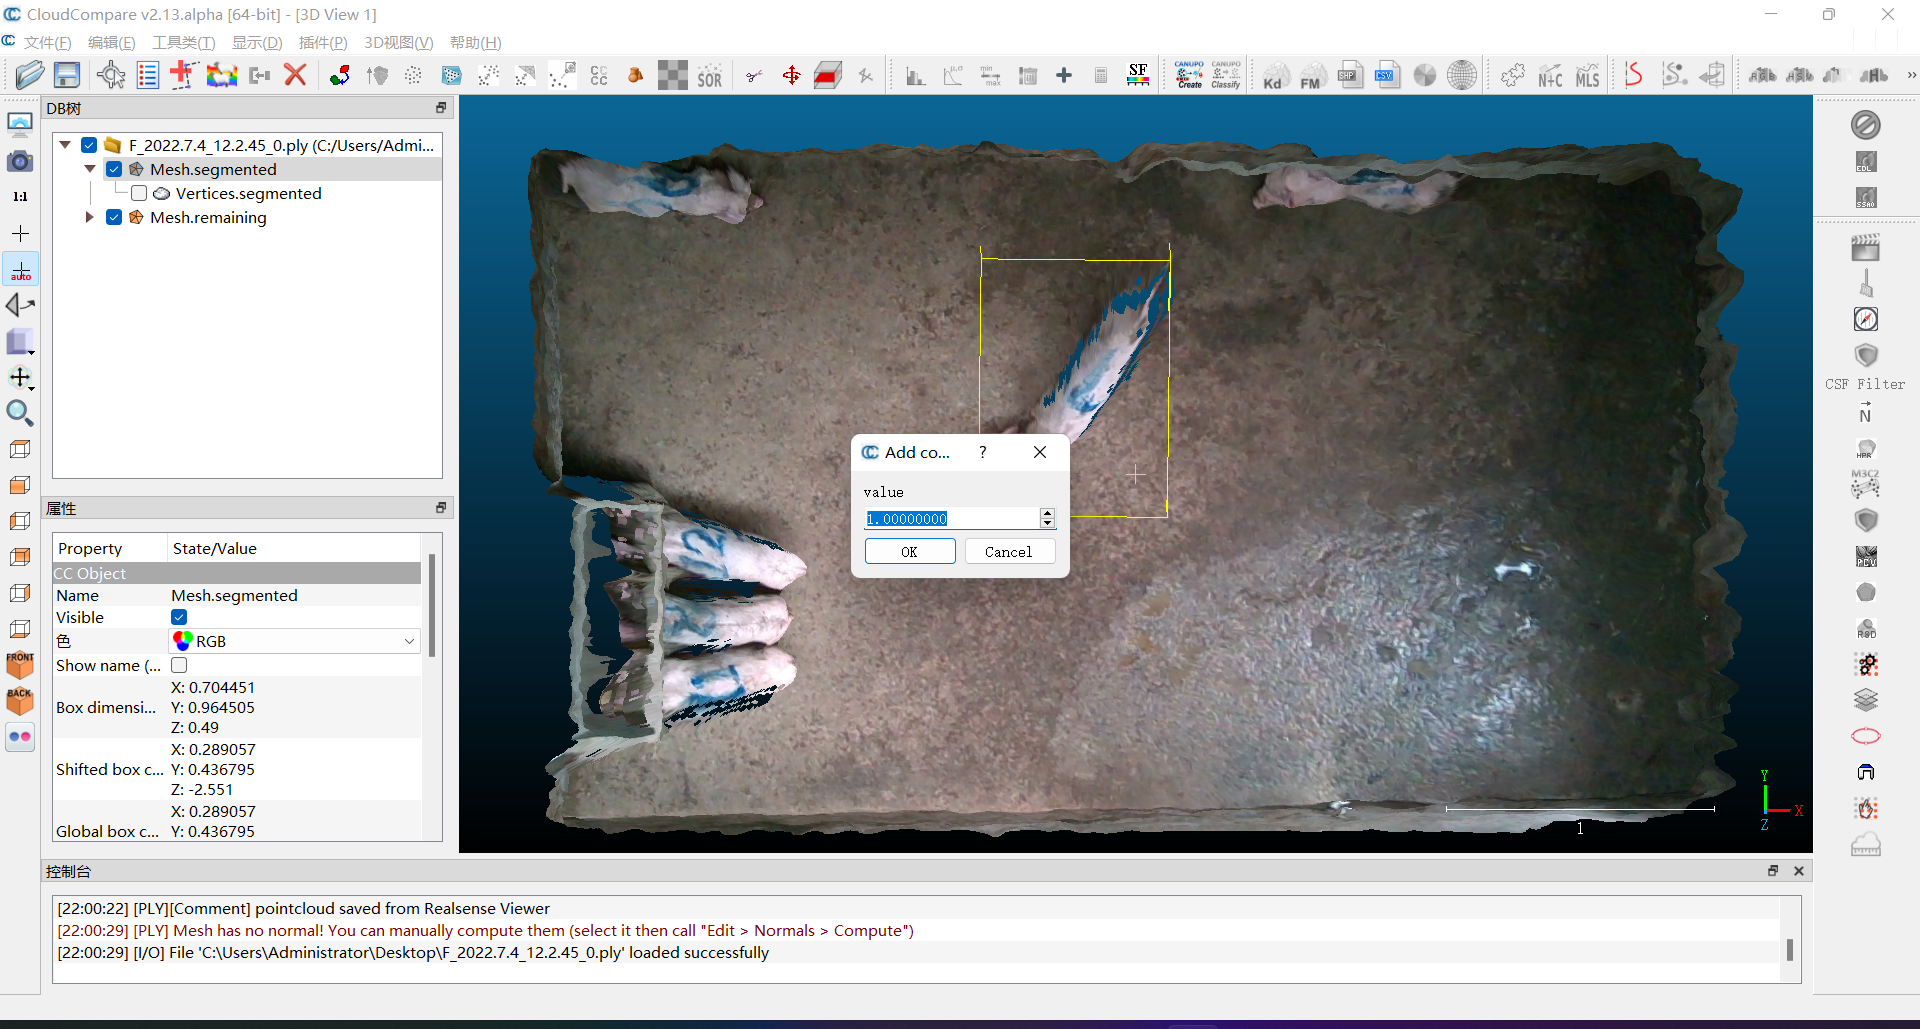Screen dimensions: 1920x1029
Task: Open the 帮助(H) menu
Action: pos(475,43)
